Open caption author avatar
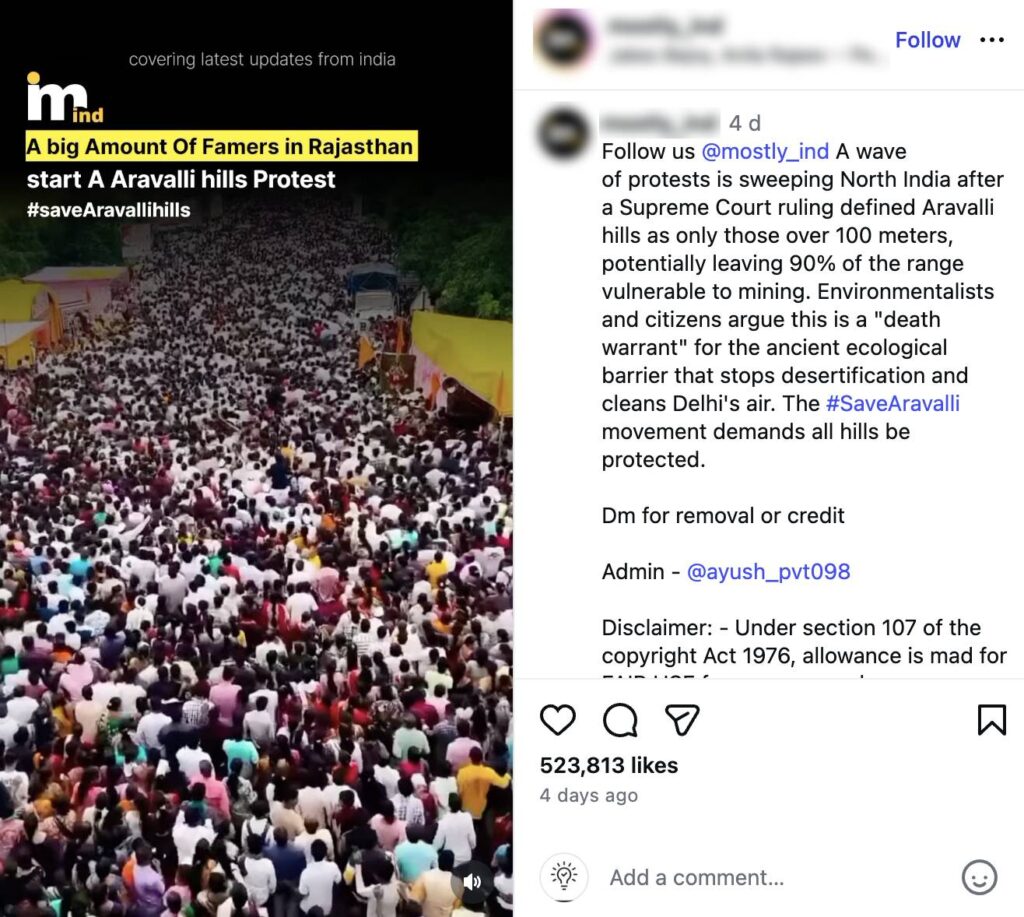 pos(564,133)
